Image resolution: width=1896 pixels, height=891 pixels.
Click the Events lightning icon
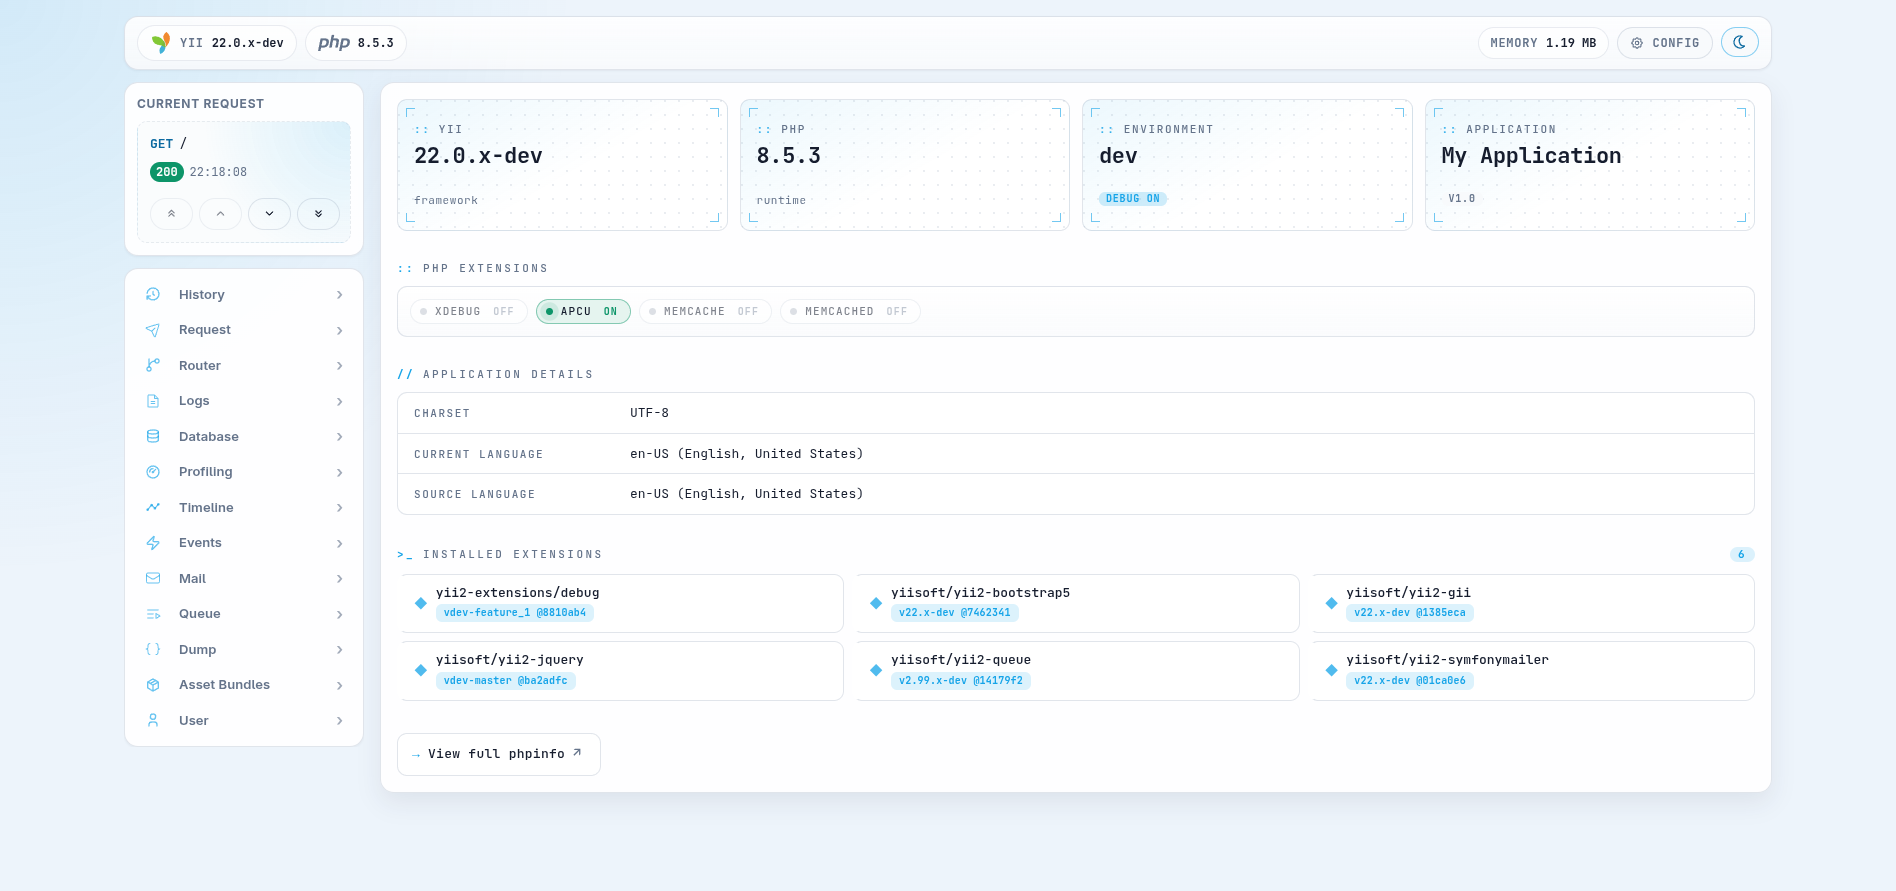[x=153, y=543]
